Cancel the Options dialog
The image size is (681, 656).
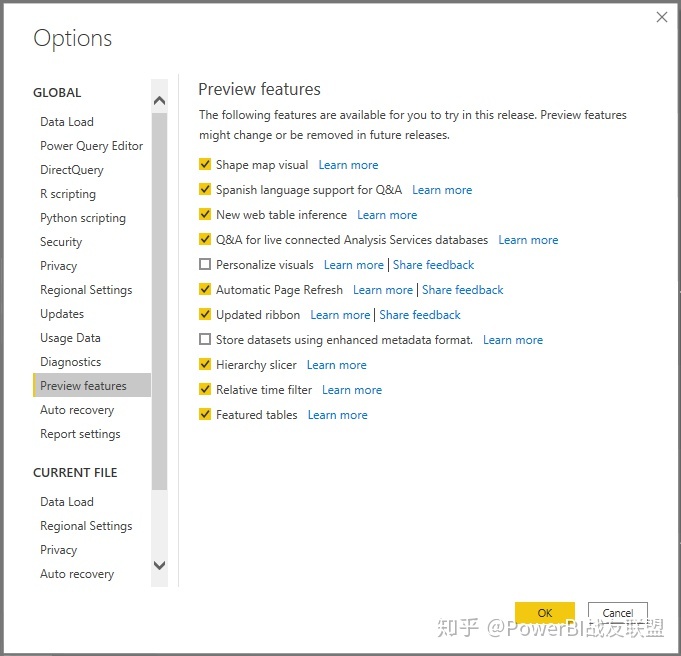coord(618,613)
